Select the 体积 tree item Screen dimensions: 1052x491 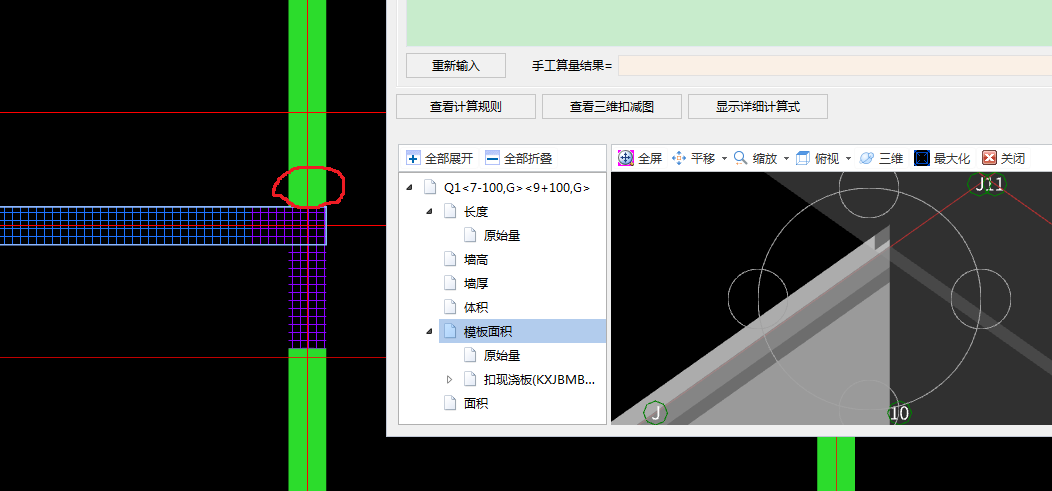click(x=476, y=307)
